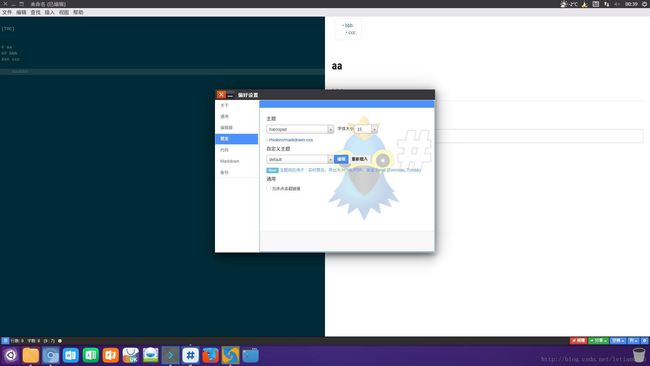Open WPS Writer in dock
Screen dimensions: 650x366
tap(70, 355)
